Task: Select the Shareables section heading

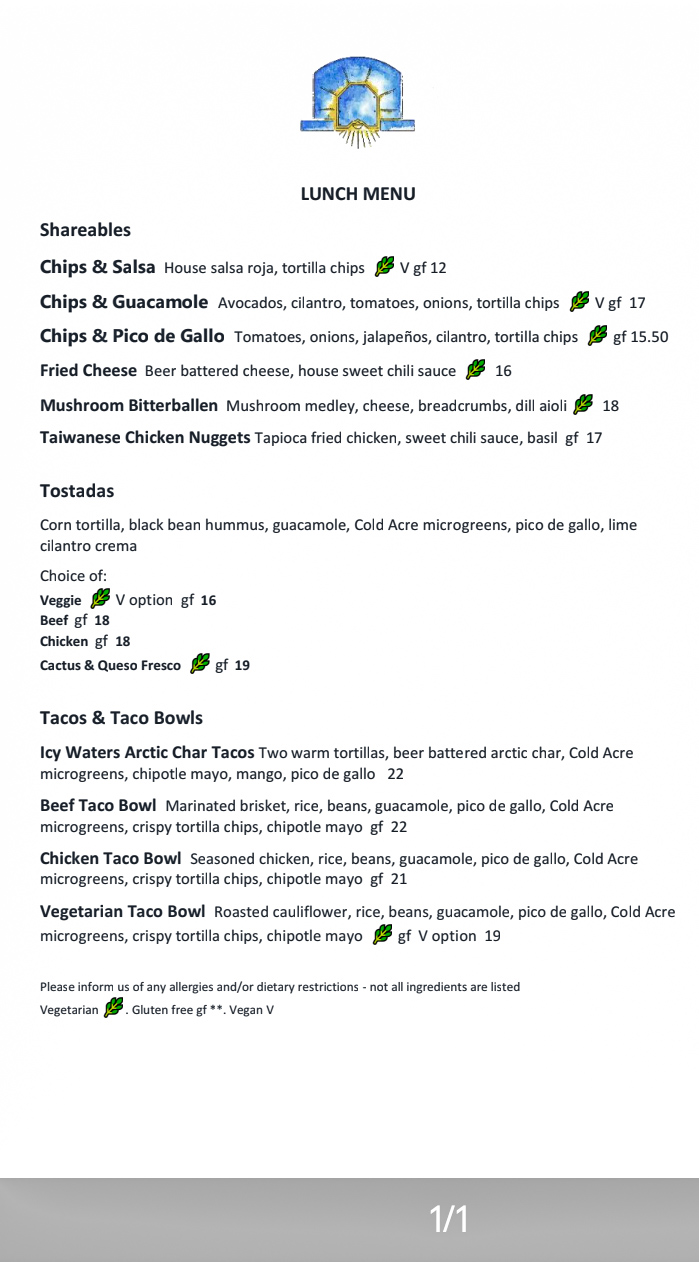Action: (85, 230)
